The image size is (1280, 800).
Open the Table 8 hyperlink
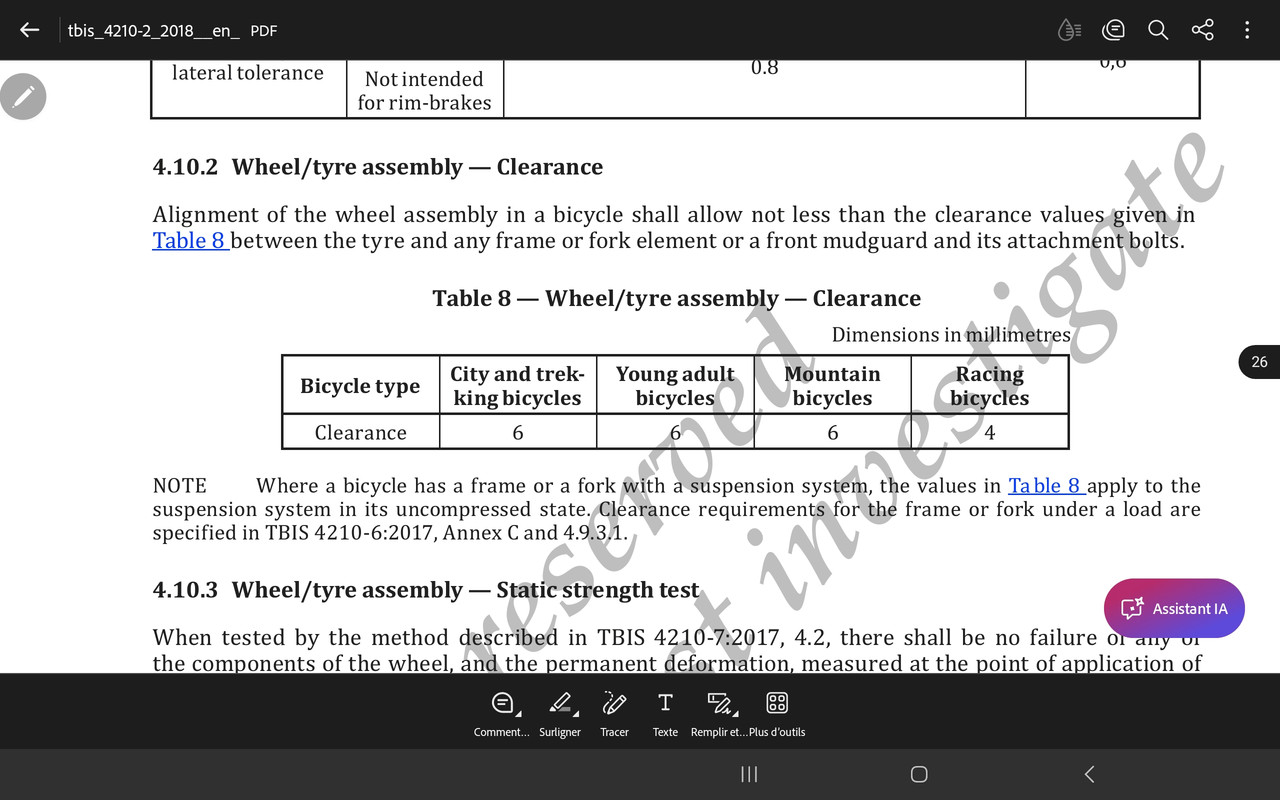click(188, 240)
